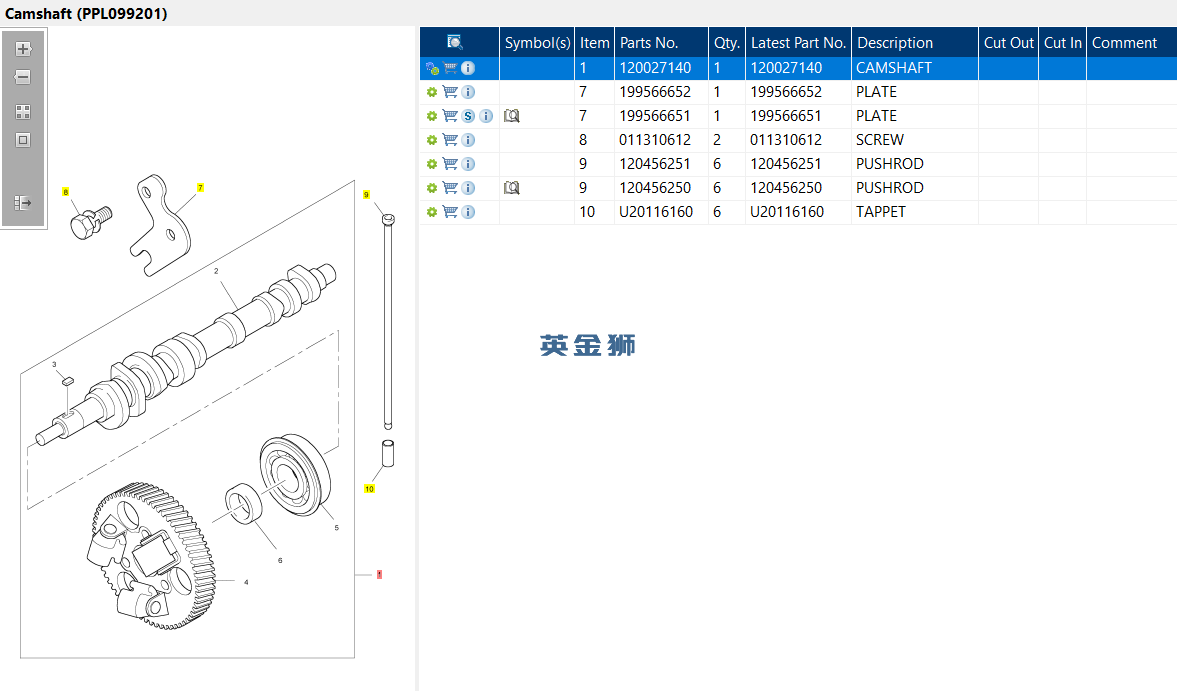Open info for PUSHROD 120456251
This screenshot has width=1177, height=691.
pos(468,164)
